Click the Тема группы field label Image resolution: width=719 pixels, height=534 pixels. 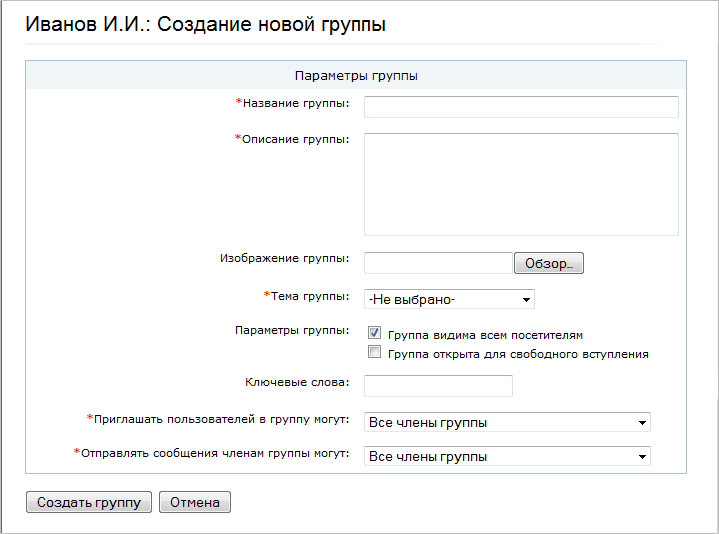tap(309, 296)
